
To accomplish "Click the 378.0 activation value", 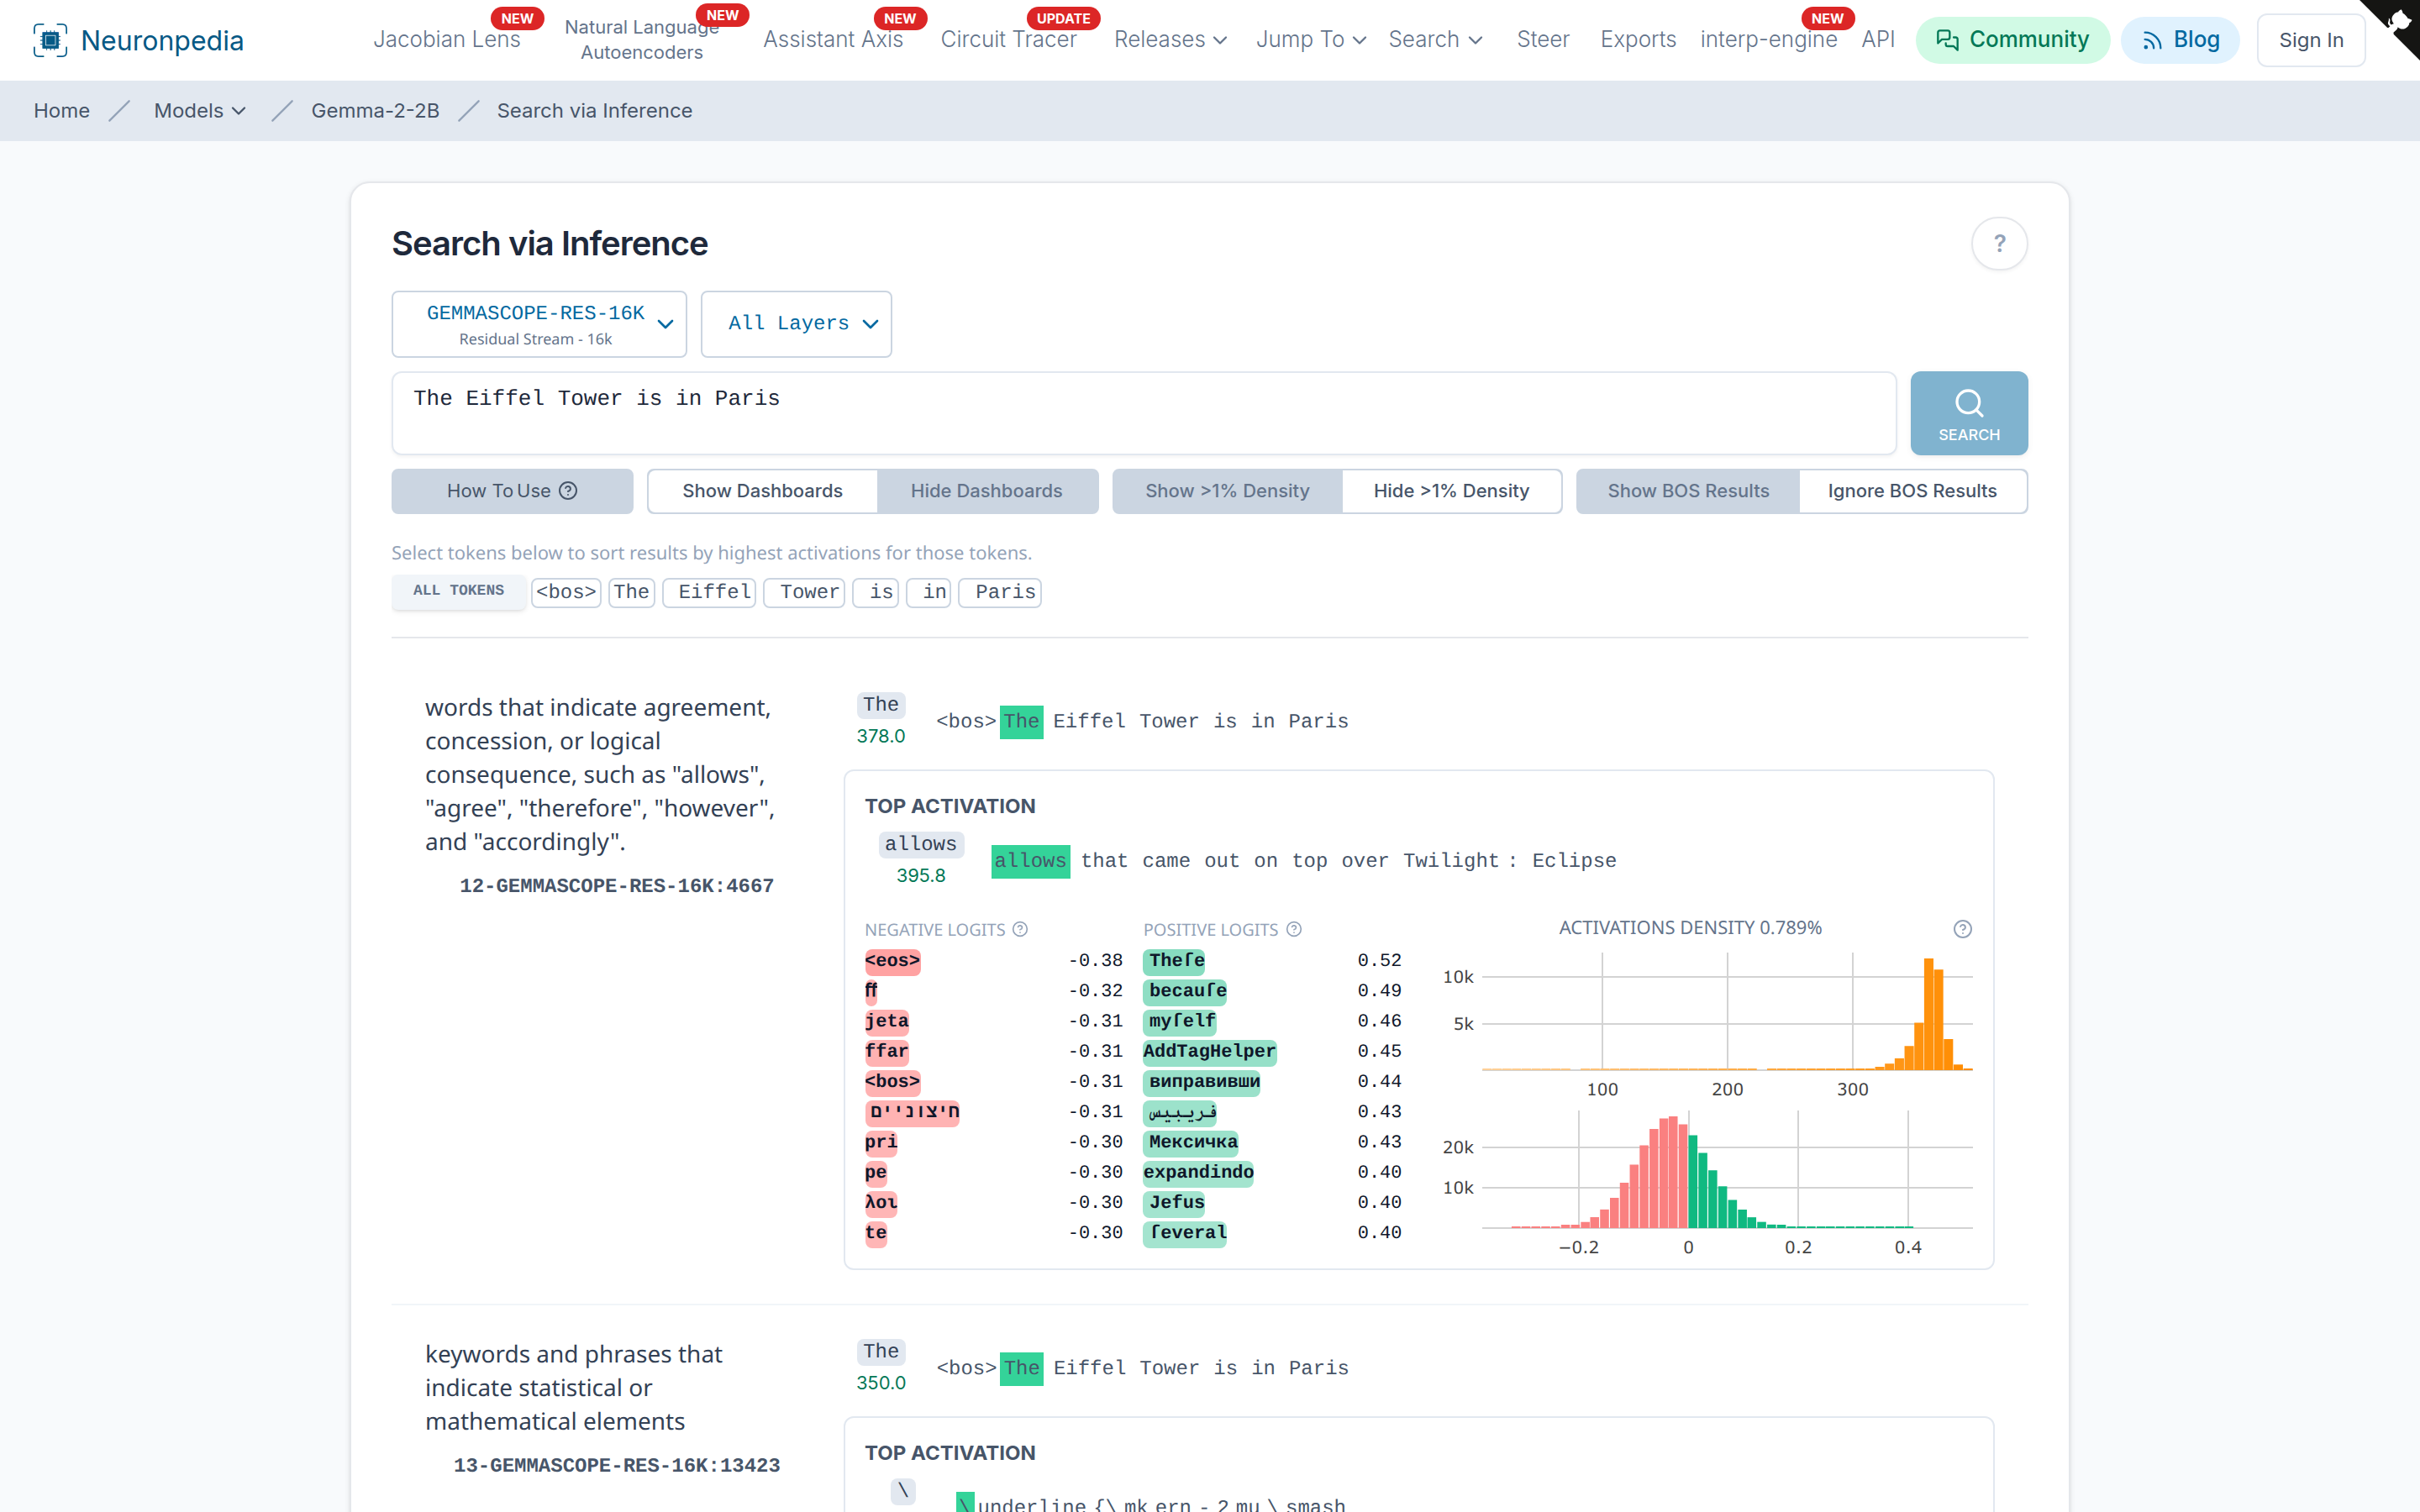I will [x=880, y=736].
